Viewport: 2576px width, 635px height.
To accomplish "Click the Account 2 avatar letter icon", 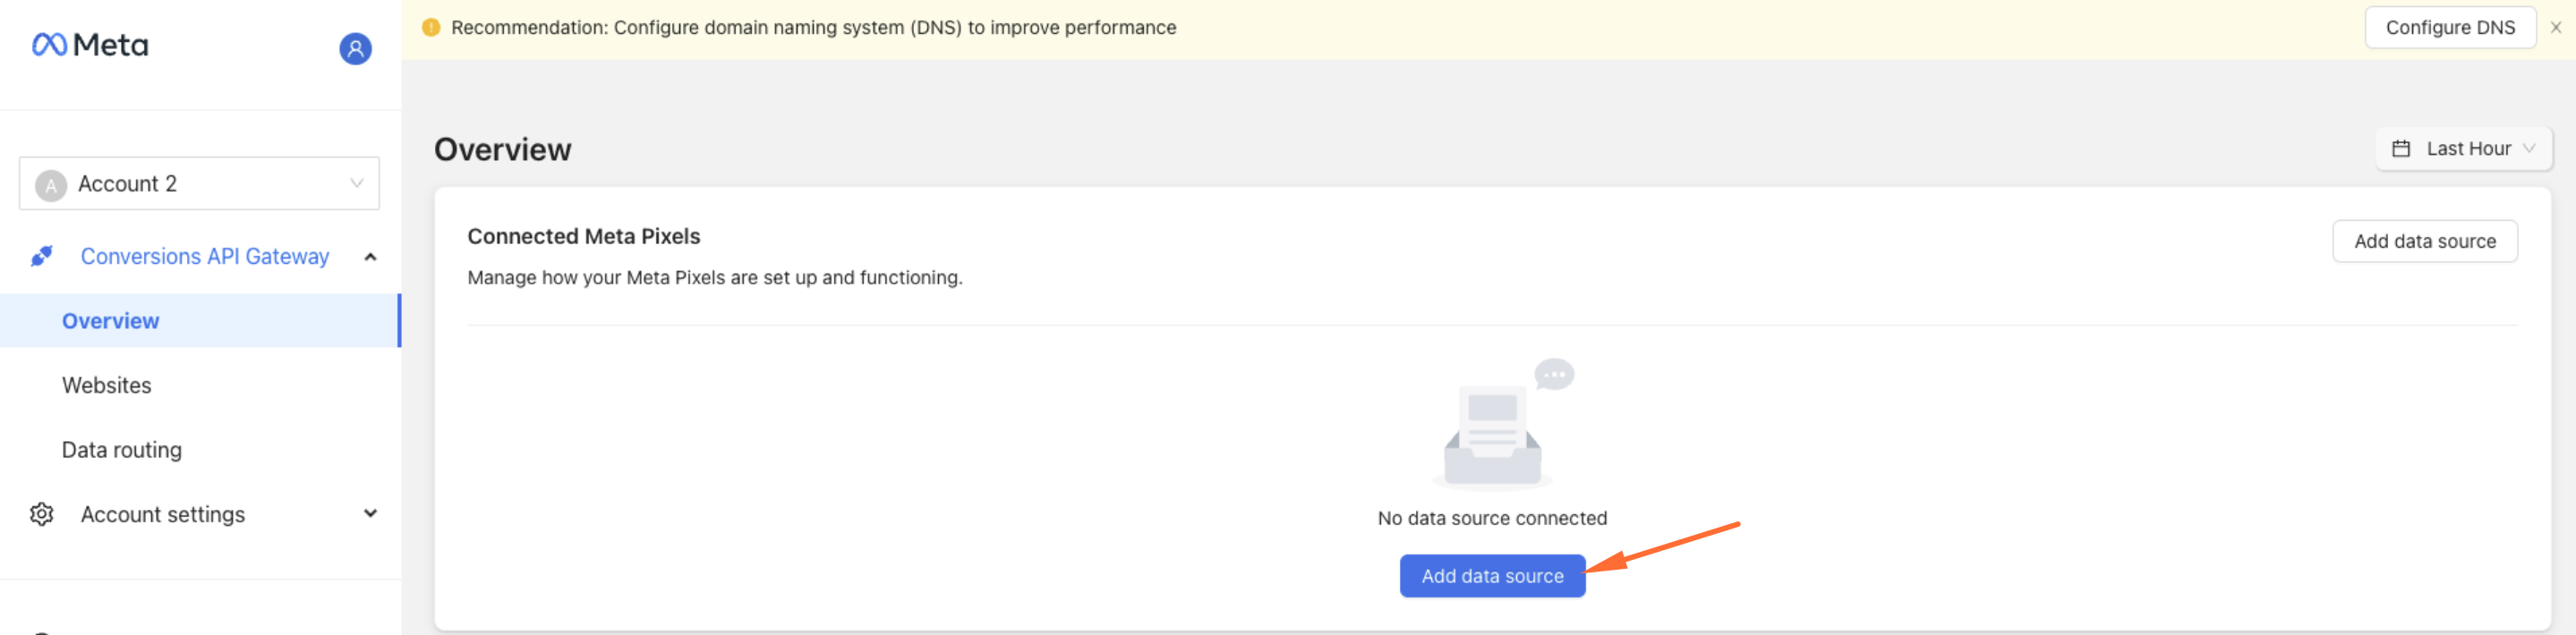I will (x=51, y=185).
